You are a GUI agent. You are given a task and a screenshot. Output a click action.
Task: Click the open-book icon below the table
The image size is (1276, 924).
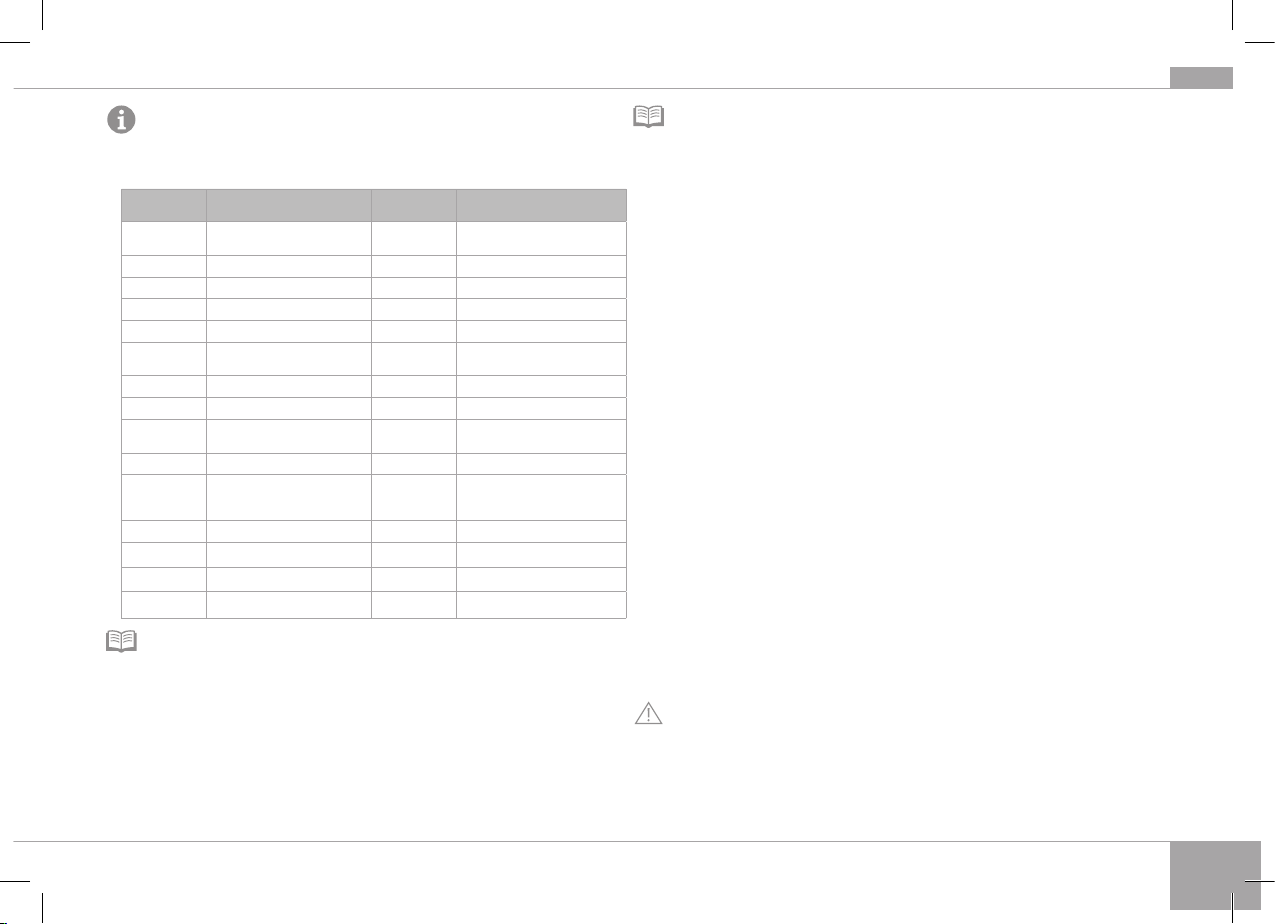coord(121,642)
